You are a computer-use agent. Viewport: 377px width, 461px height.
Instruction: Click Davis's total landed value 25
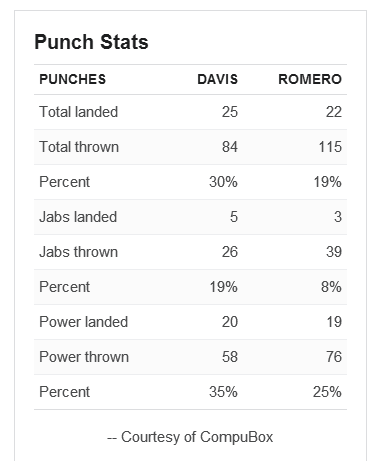click(x=230, y=112)
